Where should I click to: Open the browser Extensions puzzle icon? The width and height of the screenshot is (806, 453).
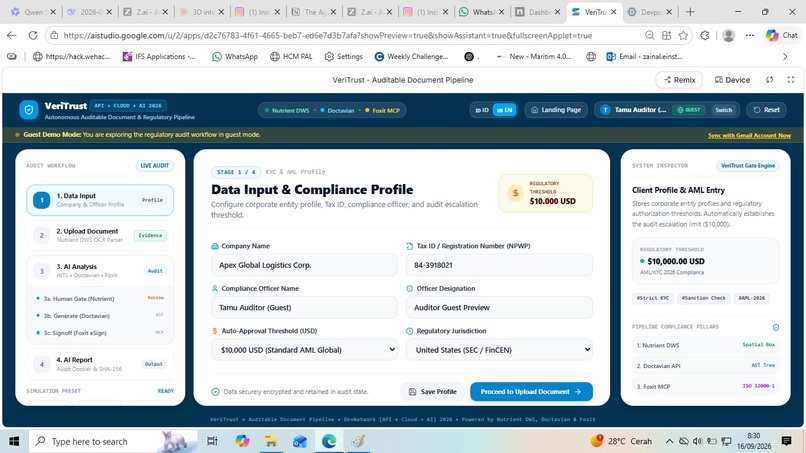point(705,35)
